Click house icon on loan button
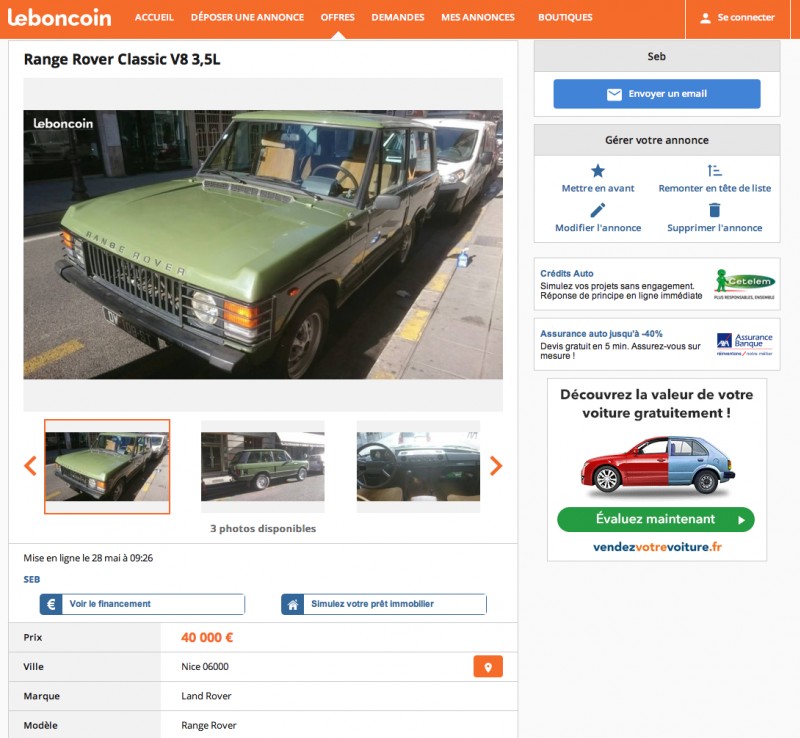The height and width of the screenshot is (738, 800). (x=293, y=604)
